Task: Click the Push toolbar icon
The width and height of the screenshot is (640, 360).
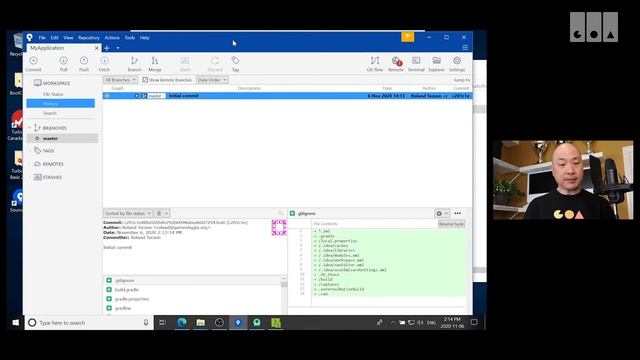Action: pyautogui.click(x=84, y=64)
